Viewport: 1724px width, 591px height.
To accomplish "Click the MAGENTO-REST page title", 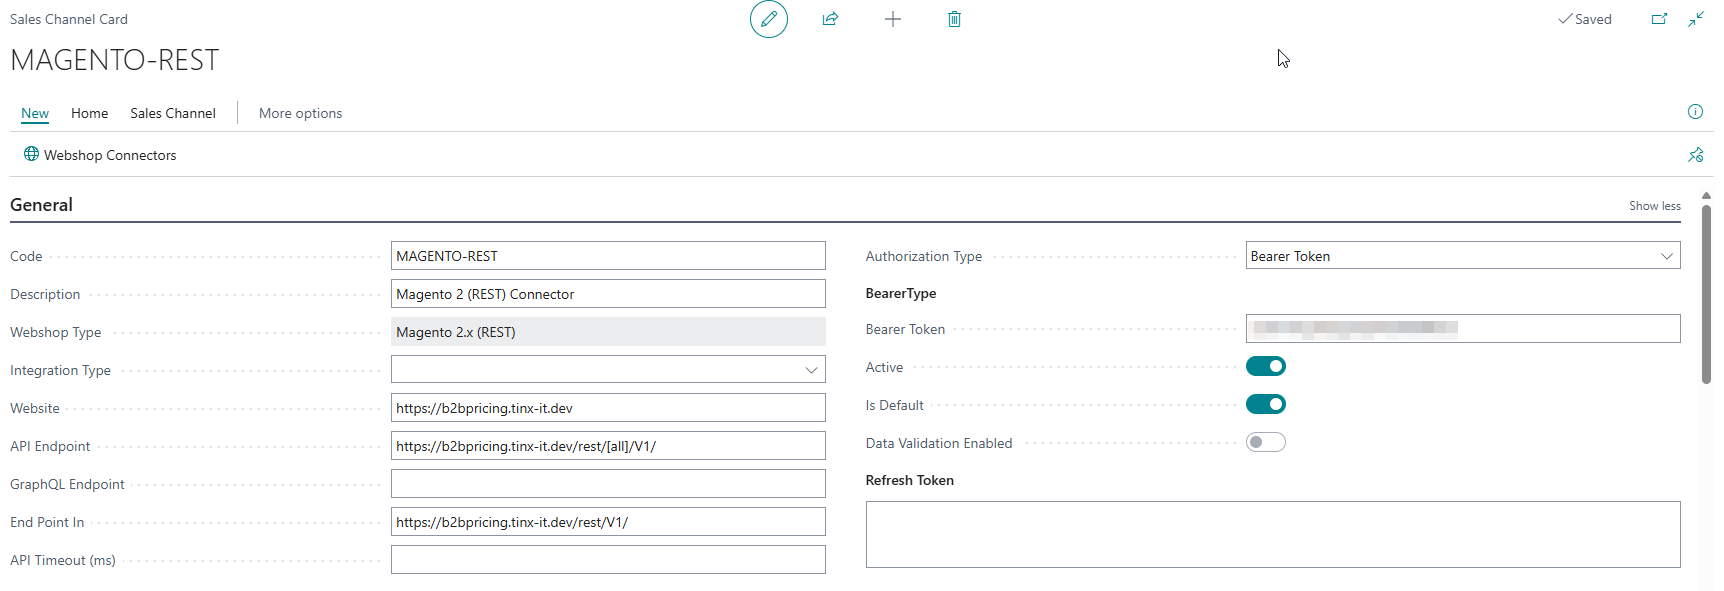I will pos(114,60).
